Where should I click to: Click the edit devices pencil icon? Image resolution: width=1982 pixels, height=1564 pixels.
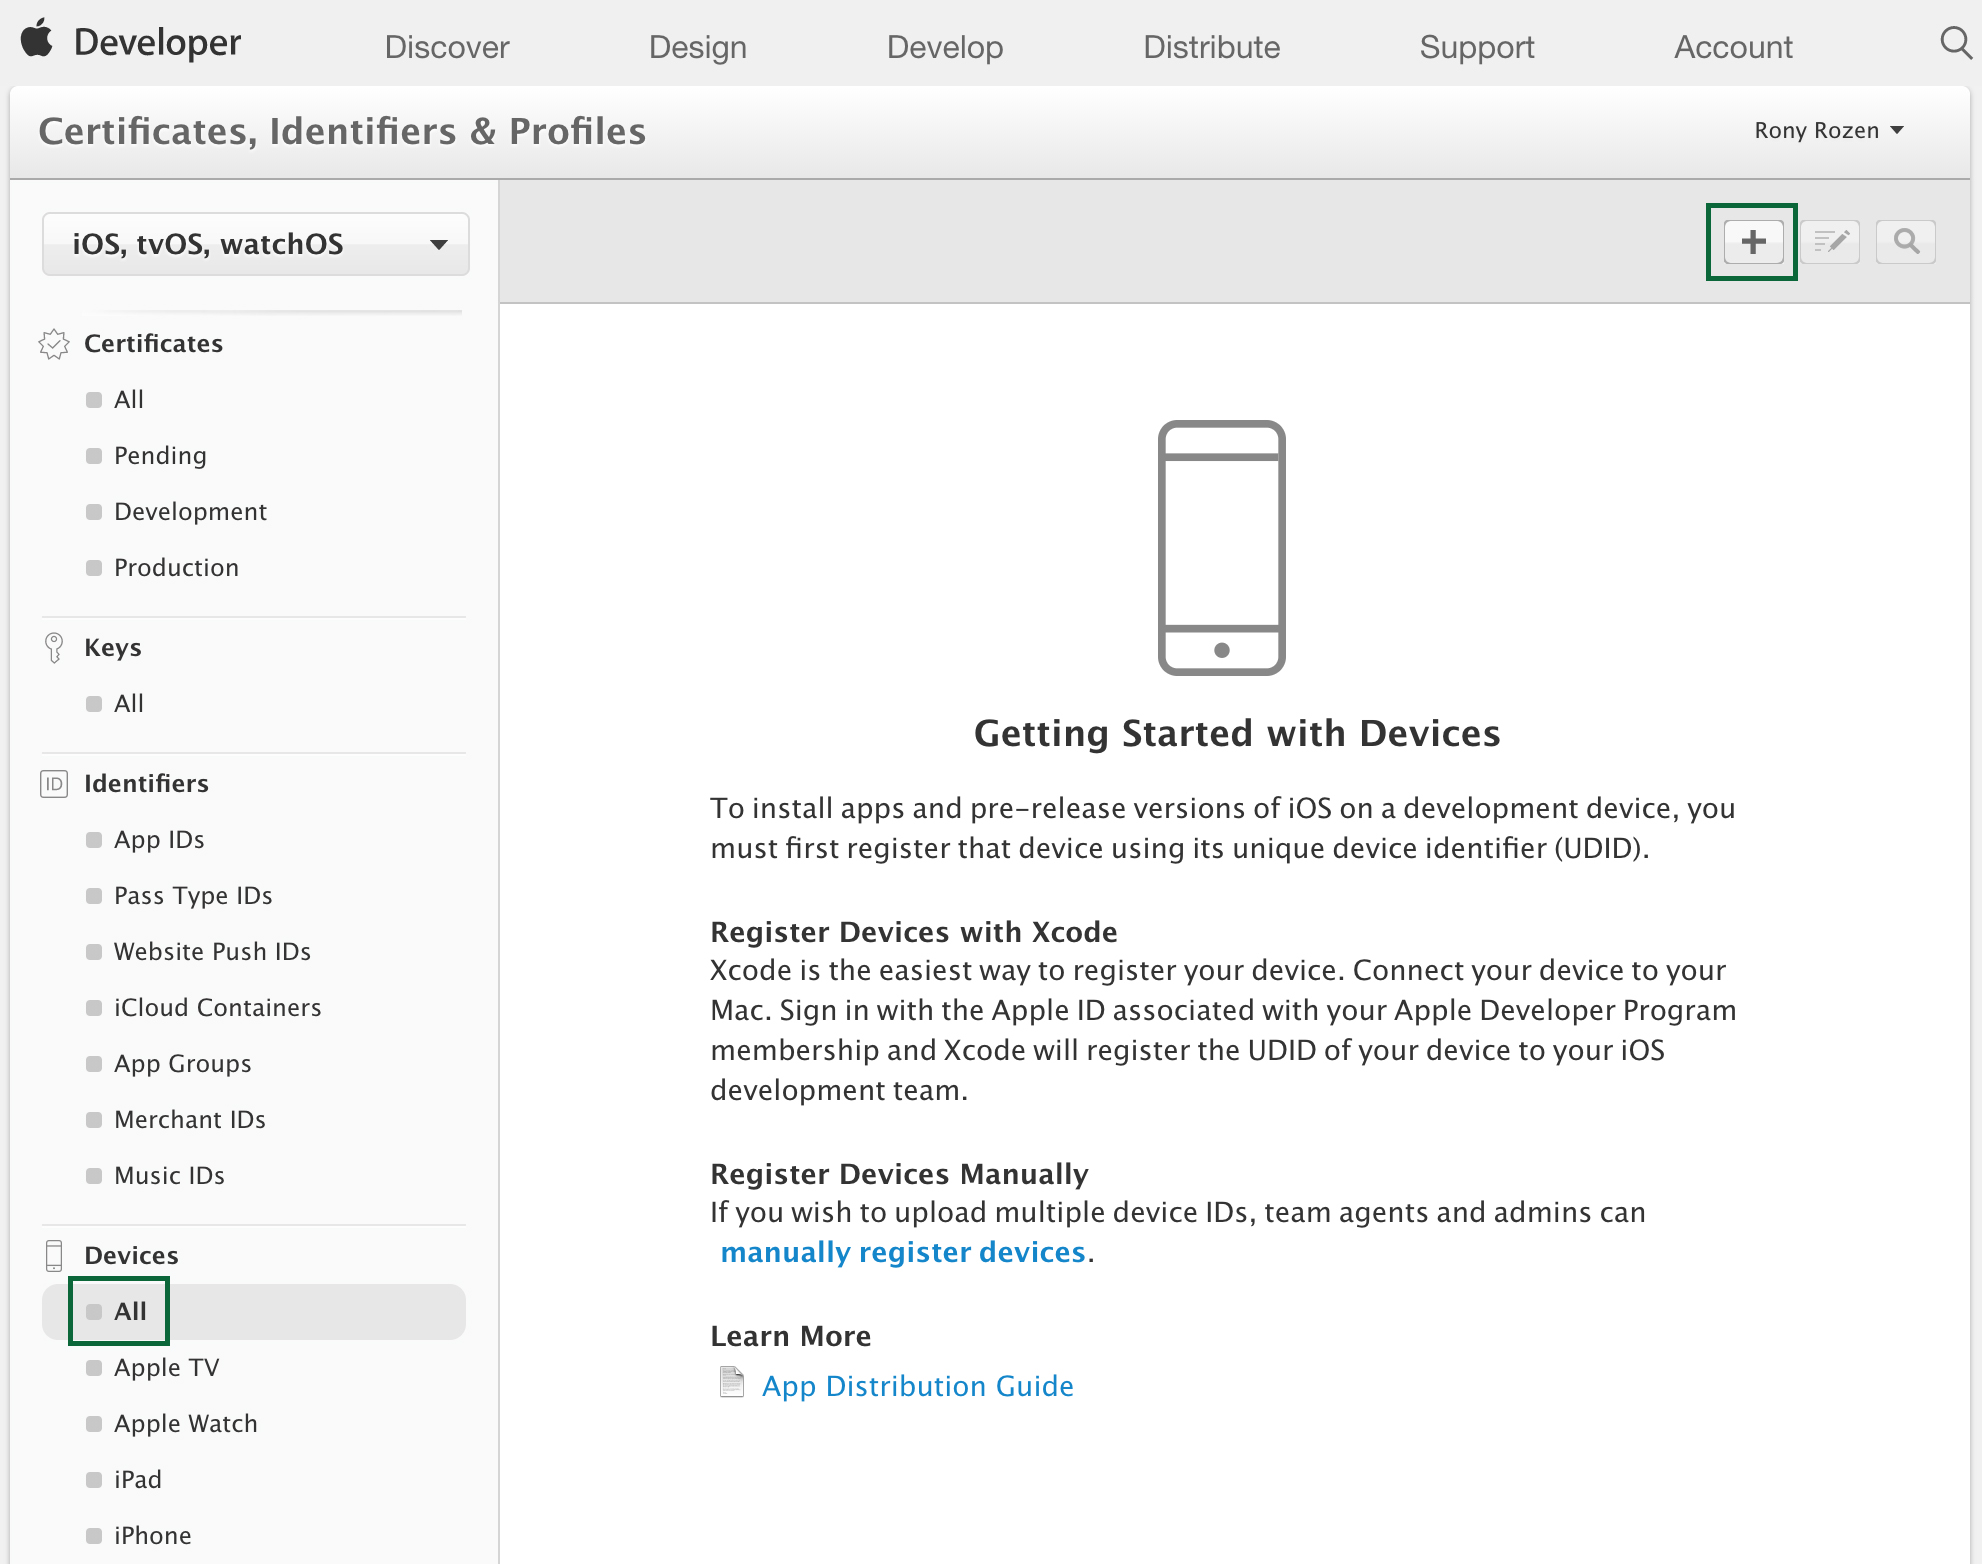point(1830,242)
